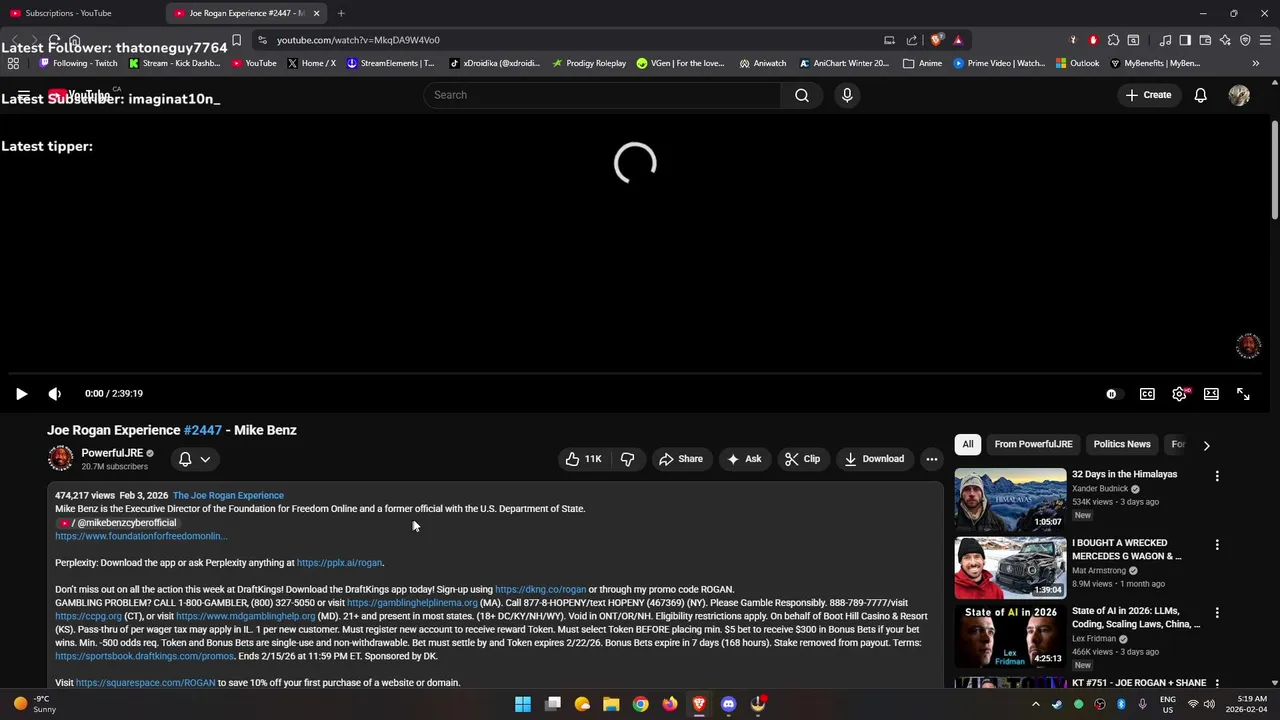Switch the player to theater mode
This screenshot has width=1280, height=720.
(x=1211, y=394)
